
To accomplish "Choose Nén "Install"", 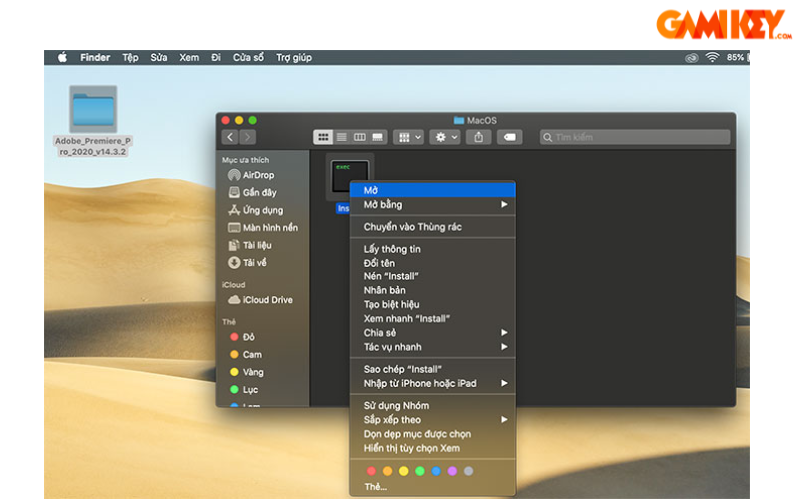I will [433, 277].
